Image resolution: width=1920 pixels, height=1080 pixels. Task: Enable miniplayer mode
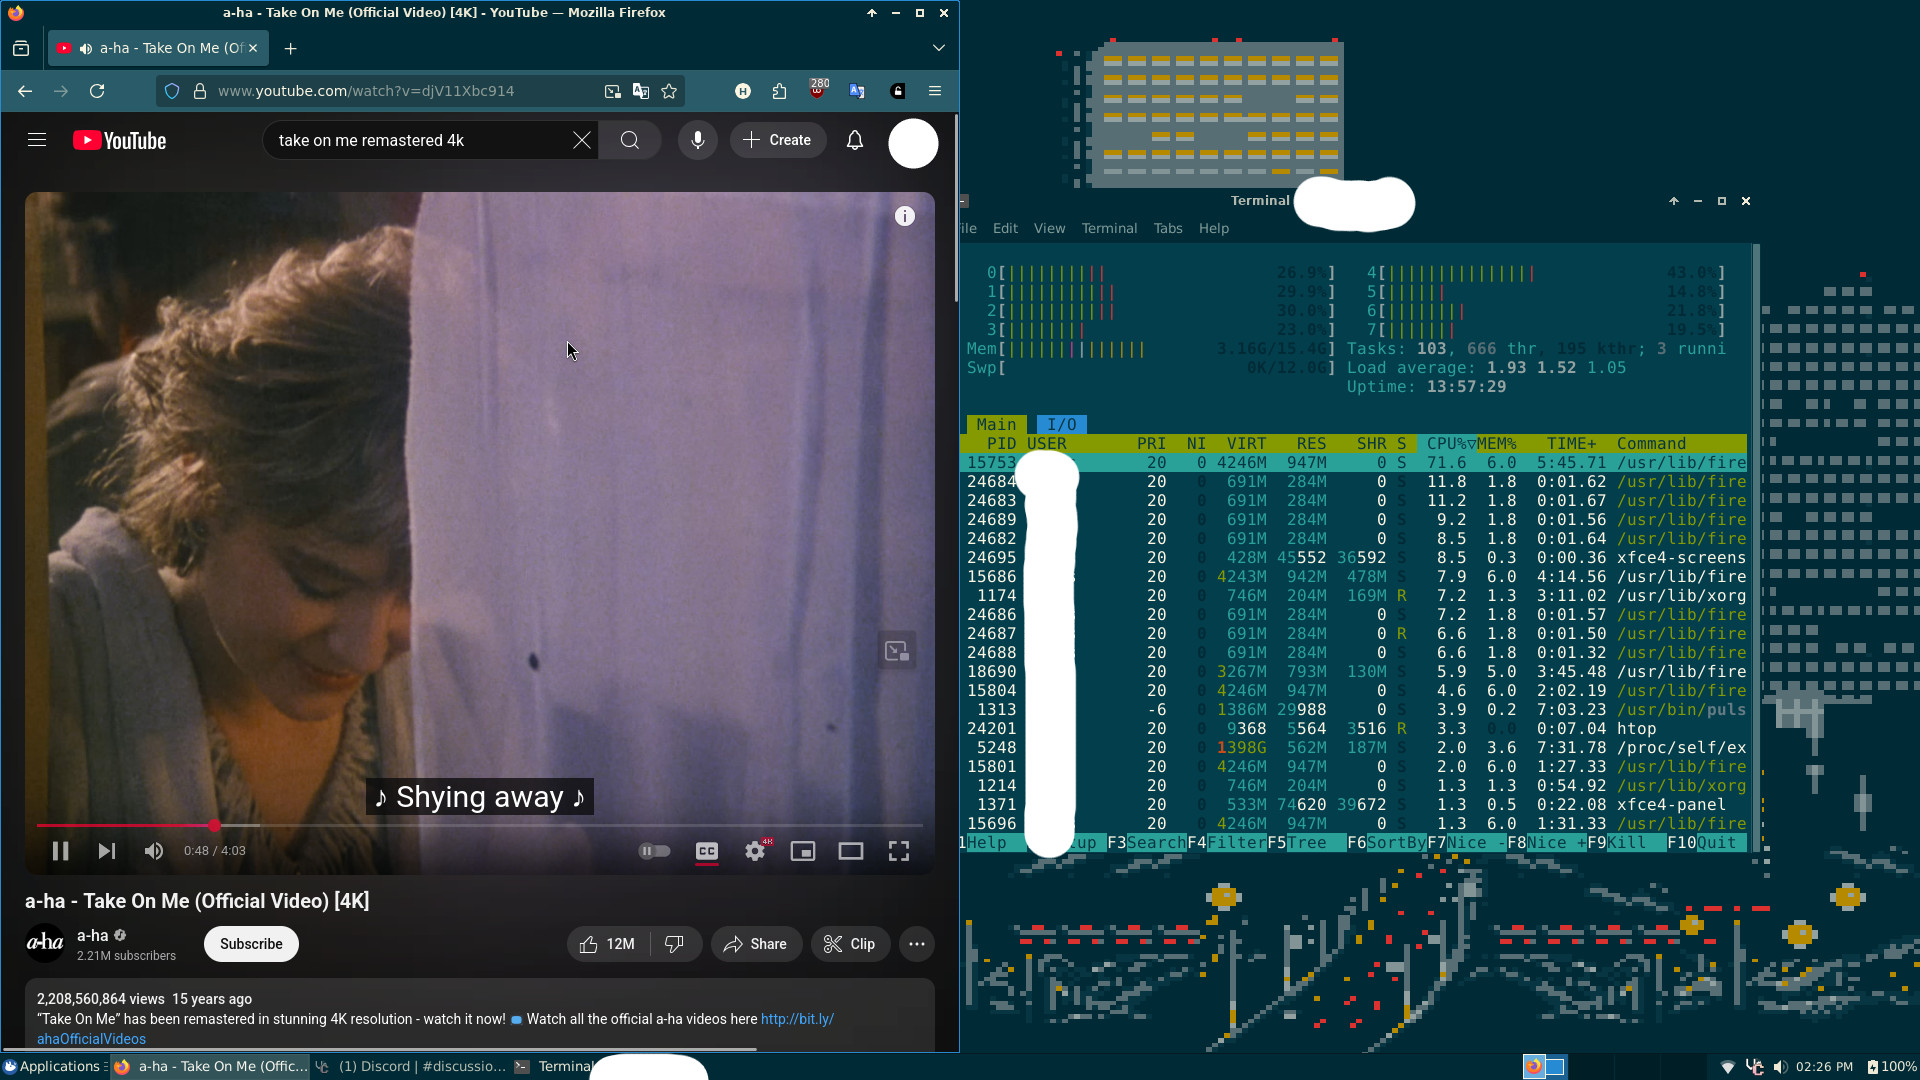(803, 851)
